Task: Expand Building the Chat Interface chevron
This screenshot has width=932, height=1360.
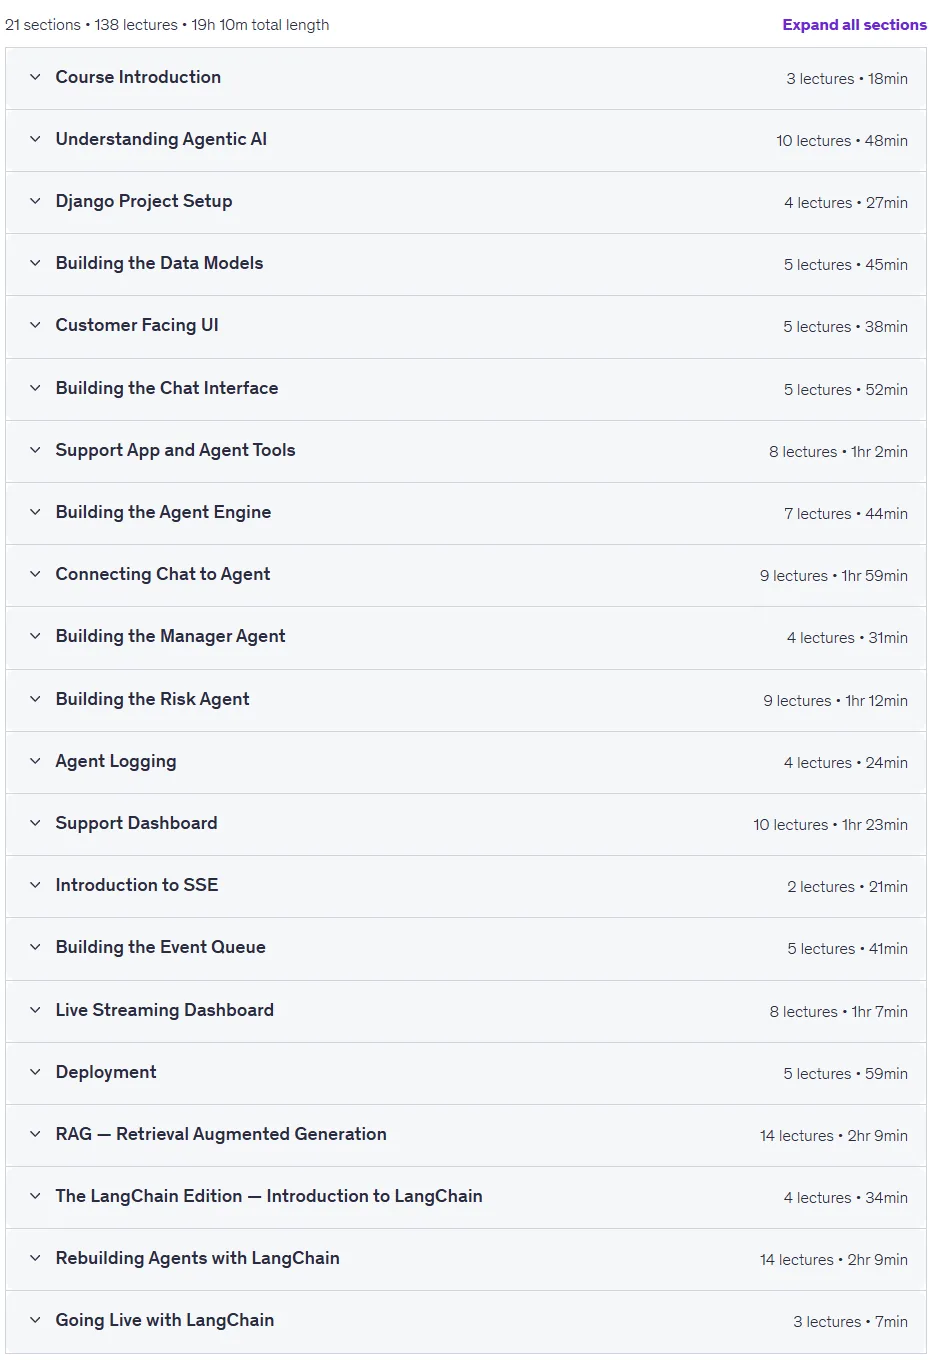Action: (35, 388)
